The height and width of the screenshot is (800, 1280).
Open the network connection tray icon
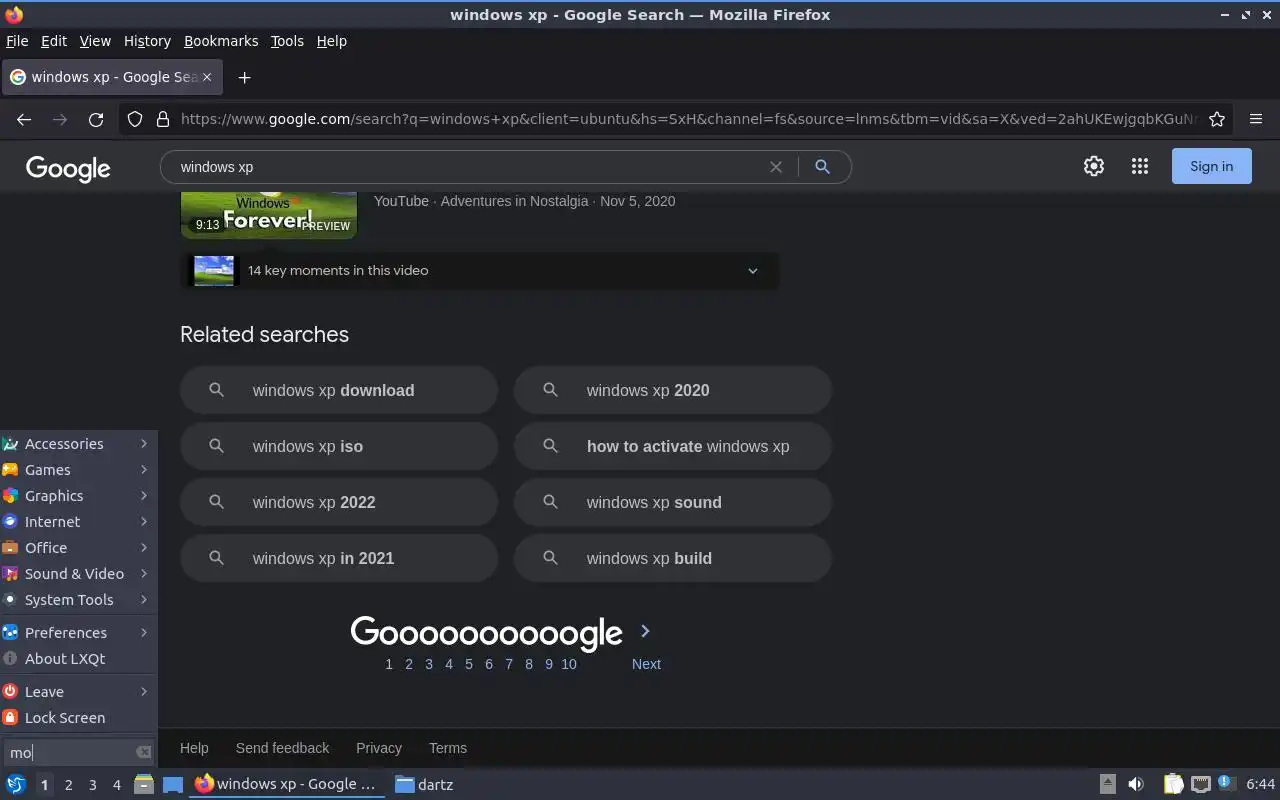pyautogui.click(x=1201, y=784)
